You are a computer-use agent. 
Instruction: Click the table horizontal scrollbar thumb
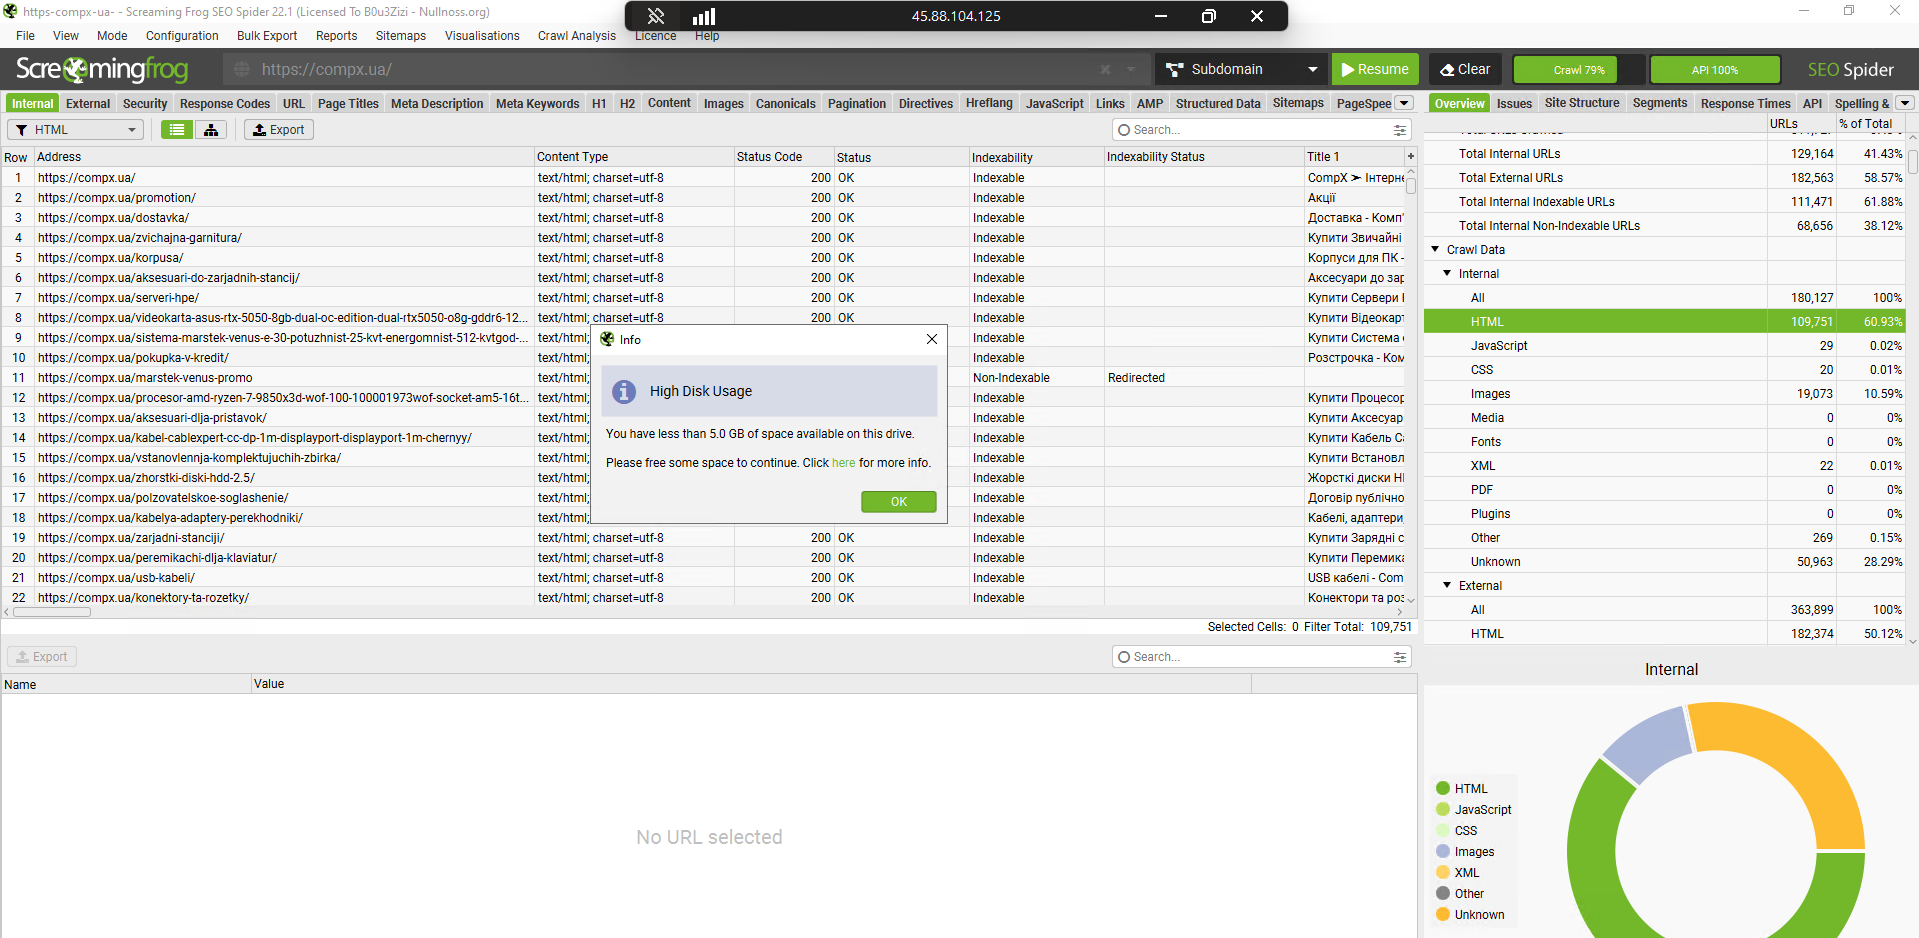[50, 612]
